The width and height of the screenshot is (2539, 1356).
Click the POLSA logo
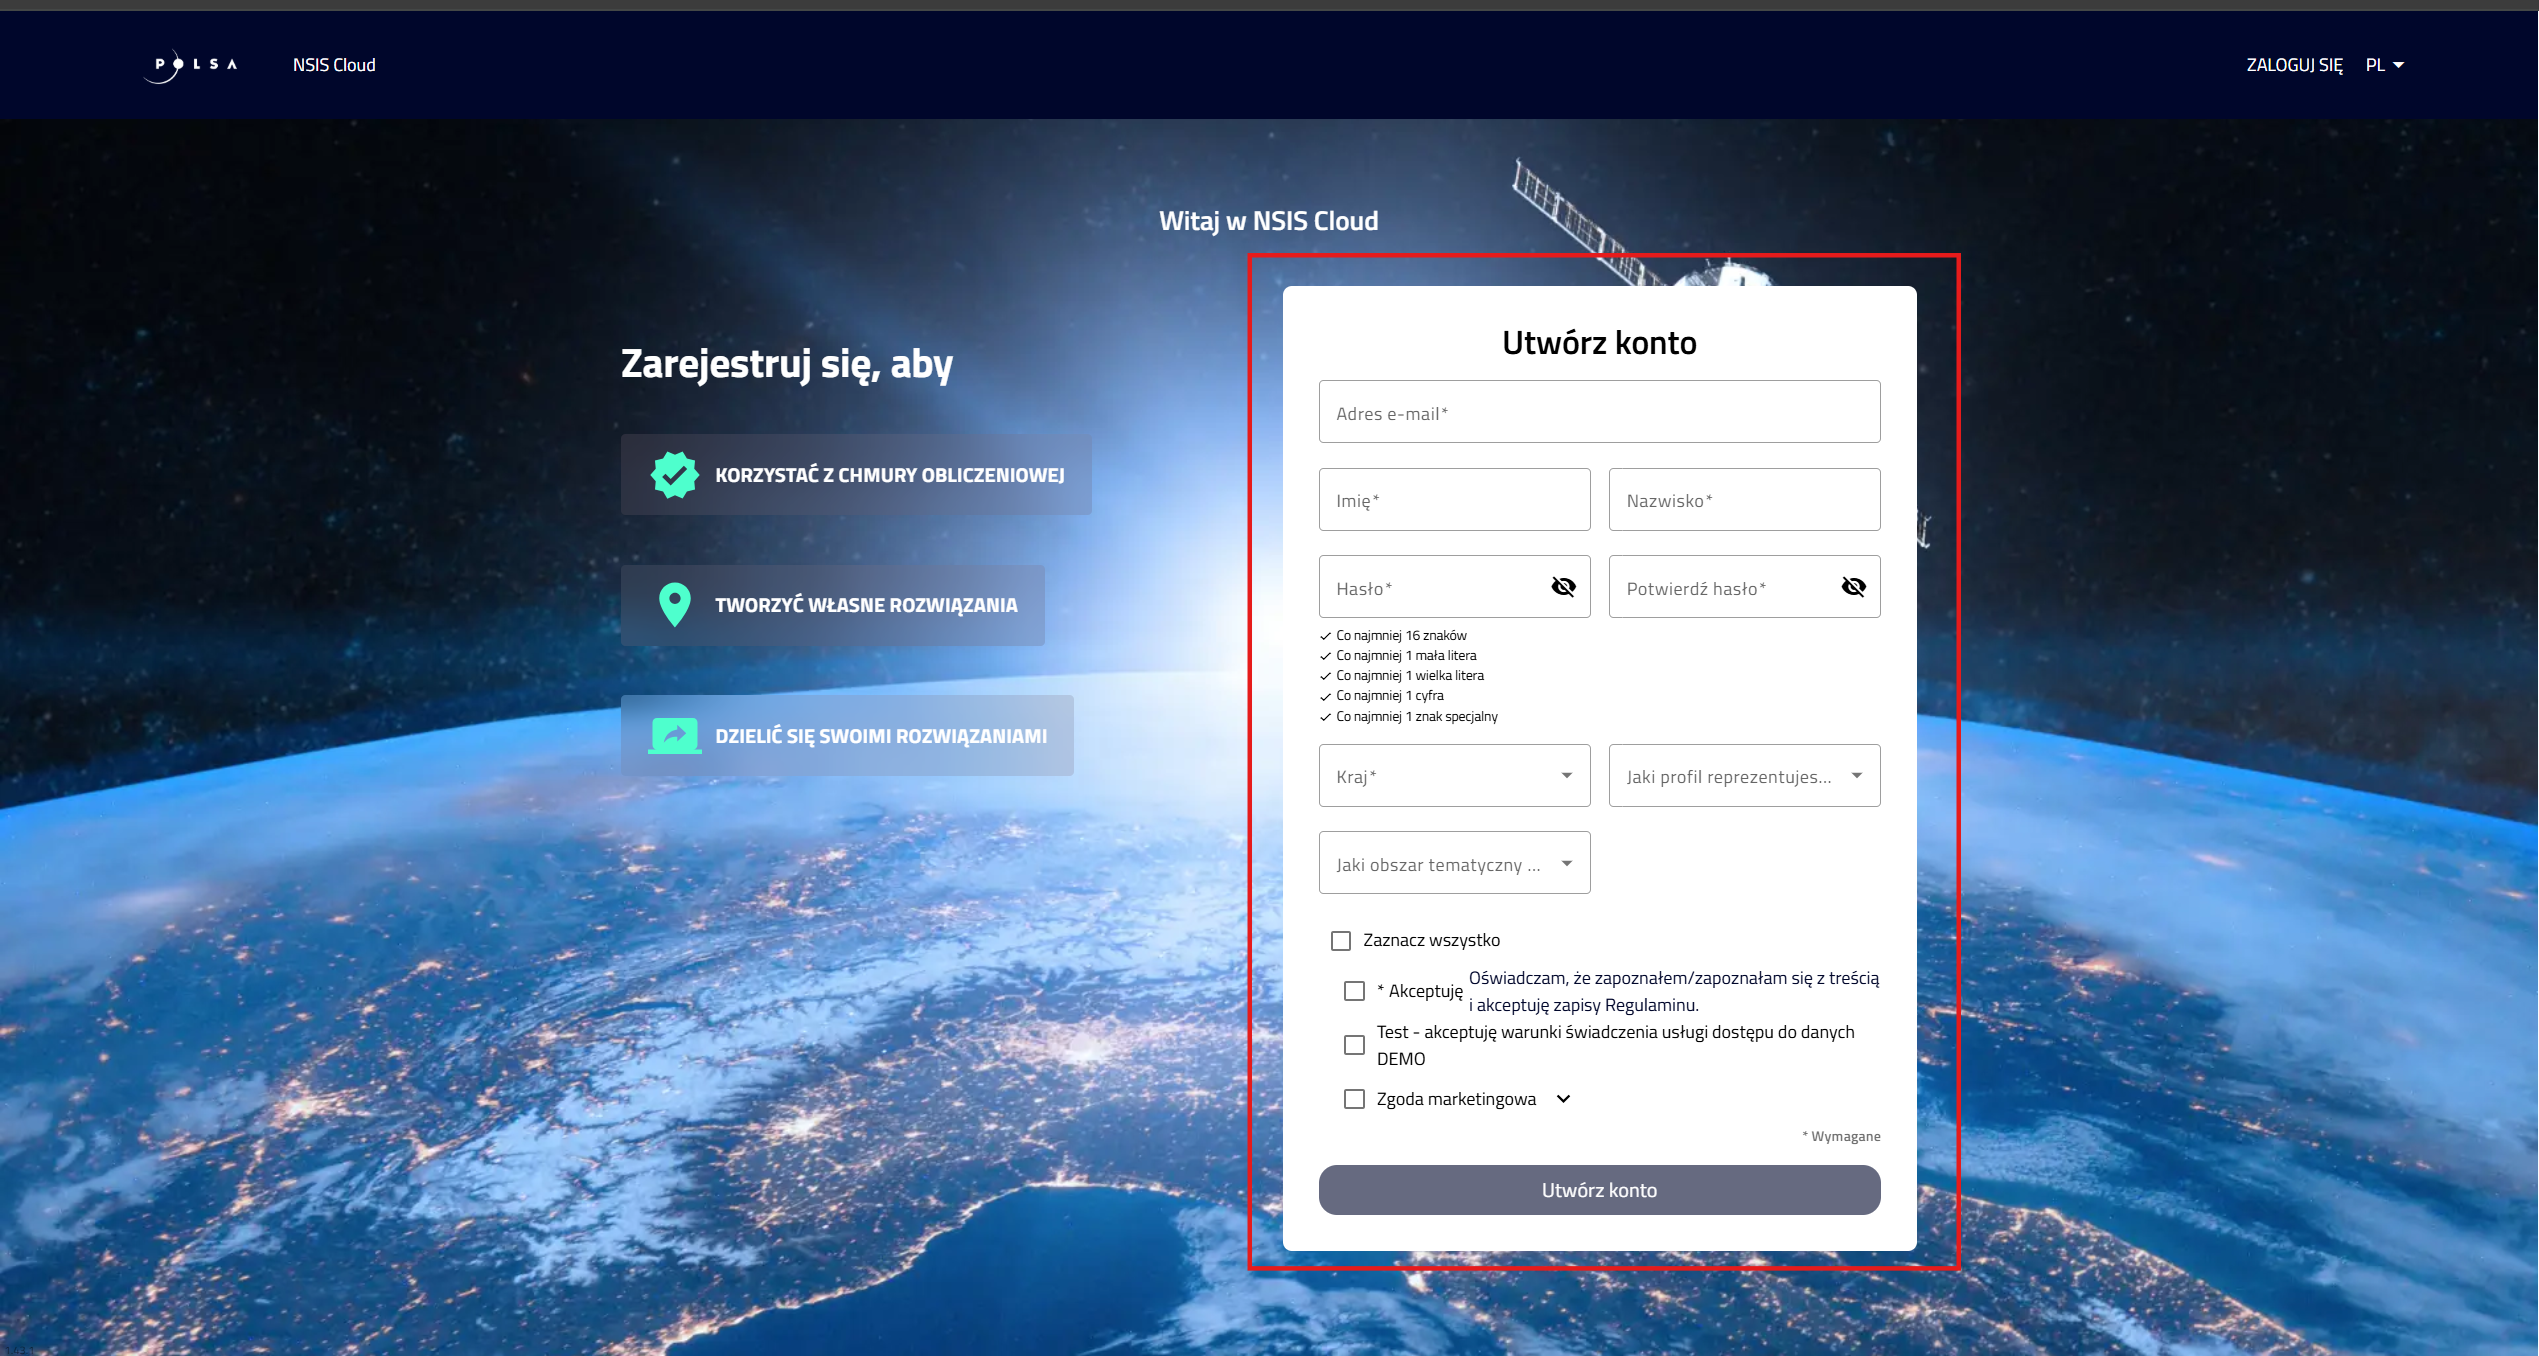(x=191, y=64)
